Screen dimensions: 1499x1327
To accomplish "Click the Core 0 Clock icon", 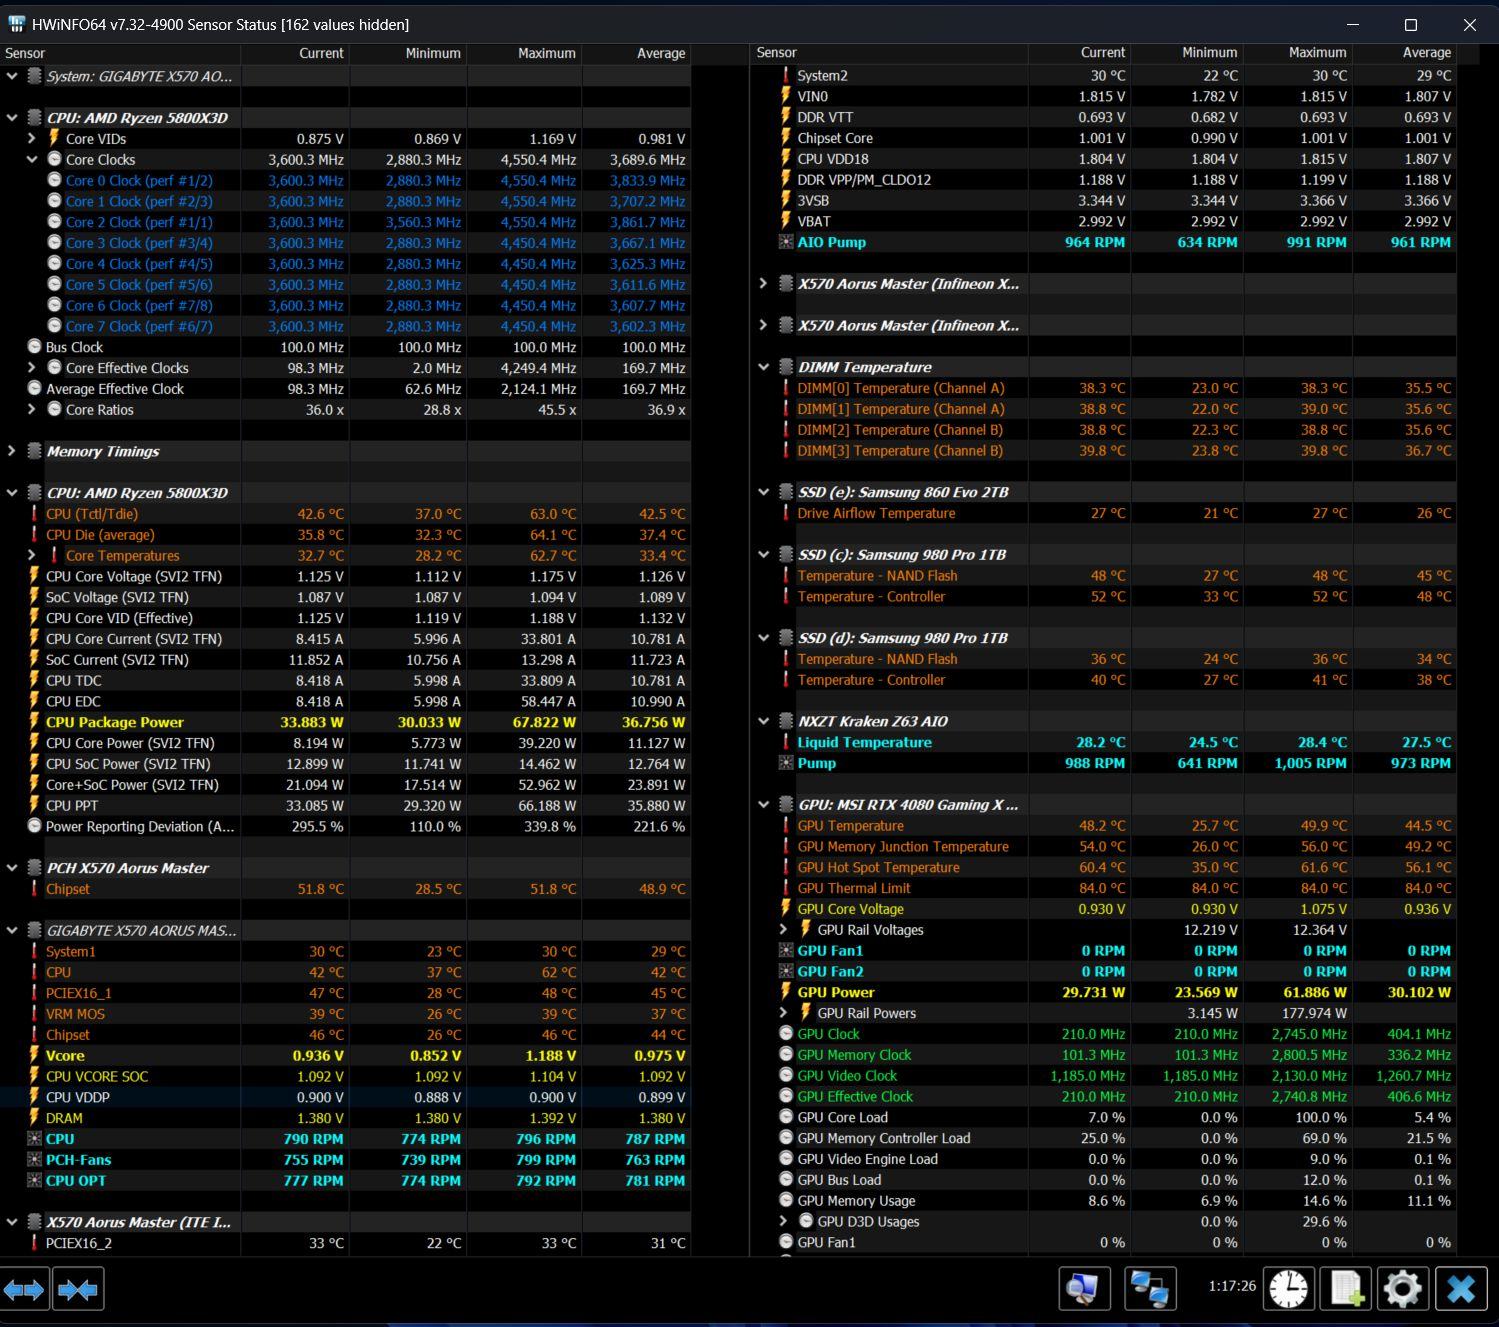I will click(x=55, y=180).
